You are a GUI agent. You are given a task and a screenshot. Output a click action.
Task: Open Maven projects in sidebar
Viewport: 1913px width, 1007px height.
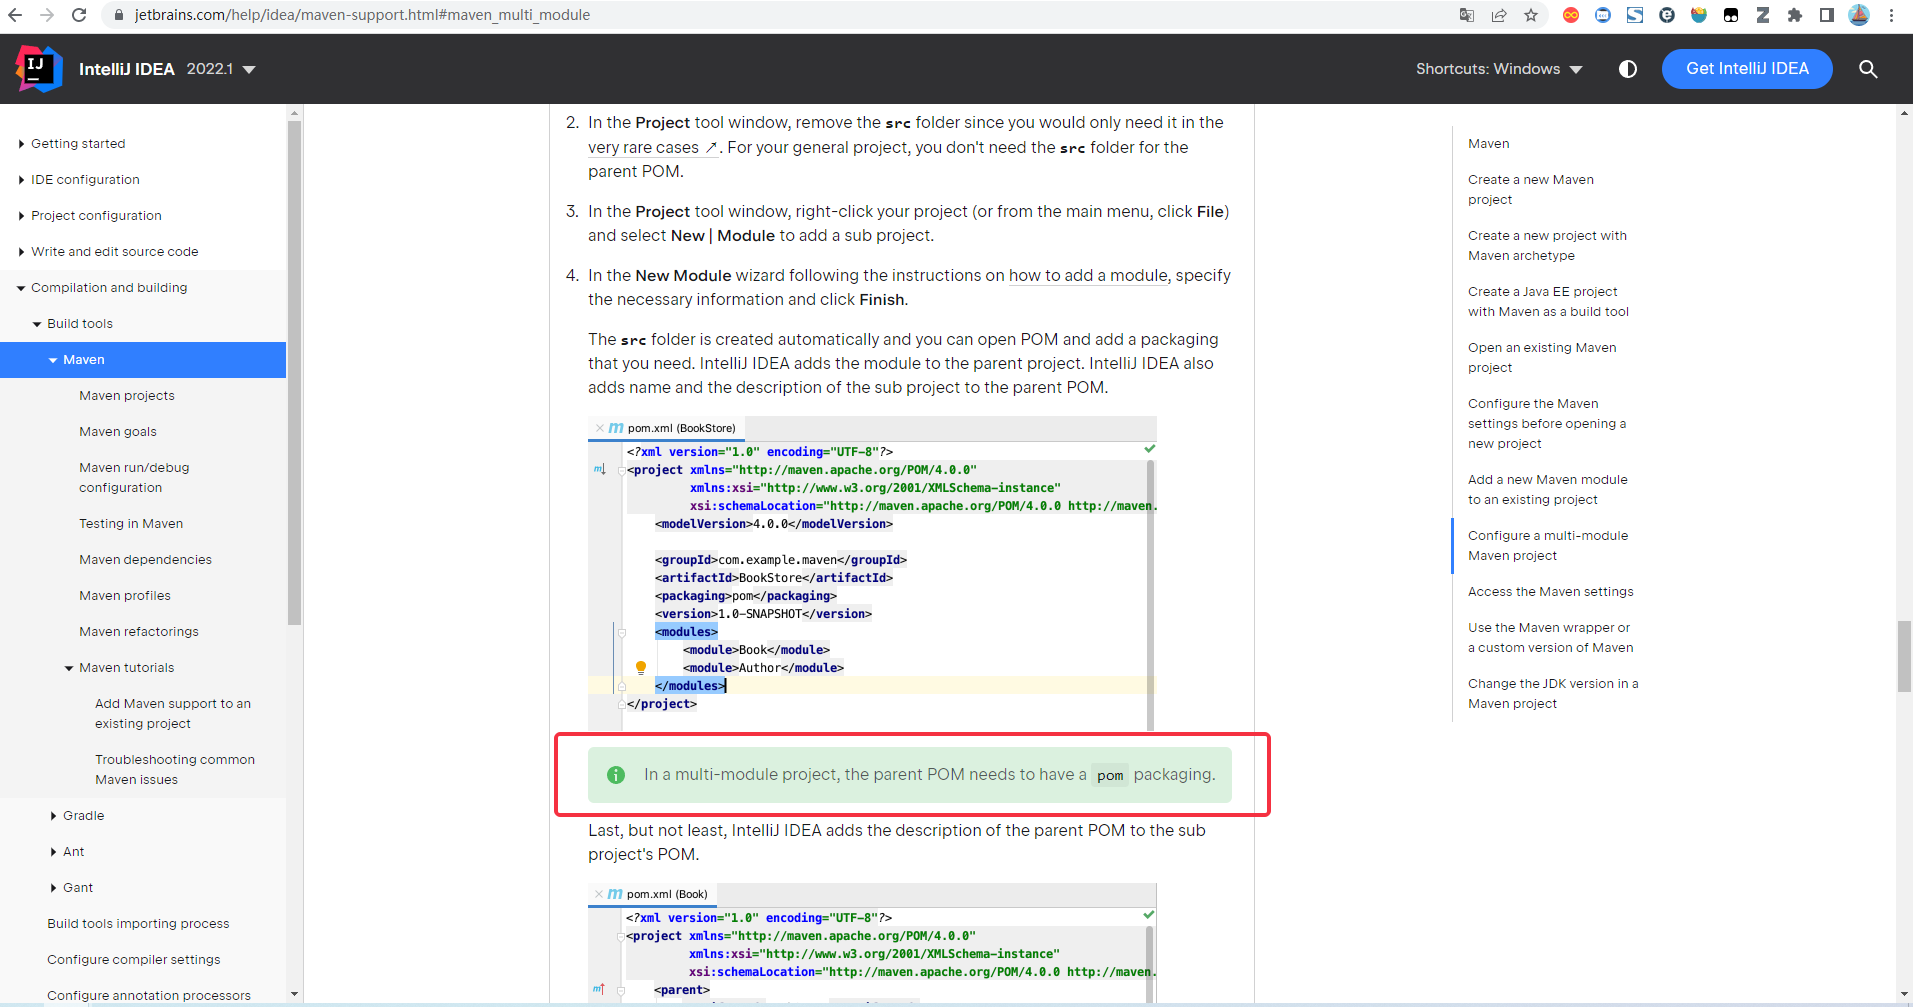tap(127, 396)
